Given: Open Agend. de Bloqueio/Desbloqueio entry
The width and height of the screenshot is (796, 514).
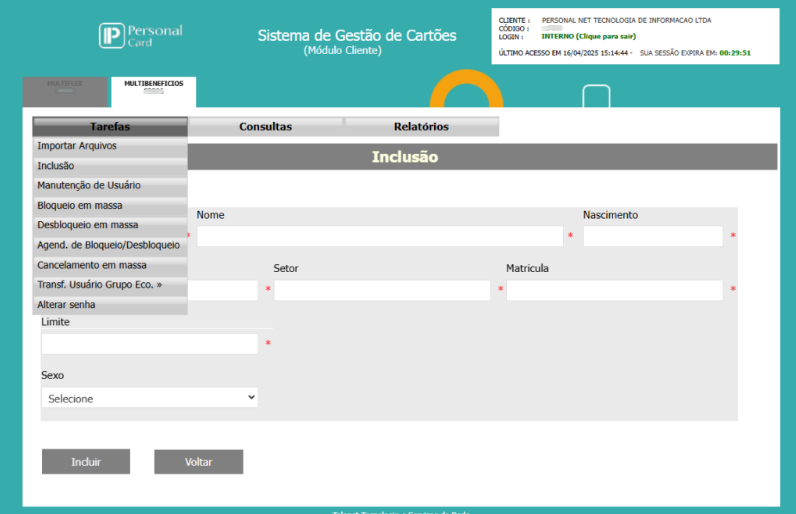Looking at the screenshot, I should coord(110,245).
